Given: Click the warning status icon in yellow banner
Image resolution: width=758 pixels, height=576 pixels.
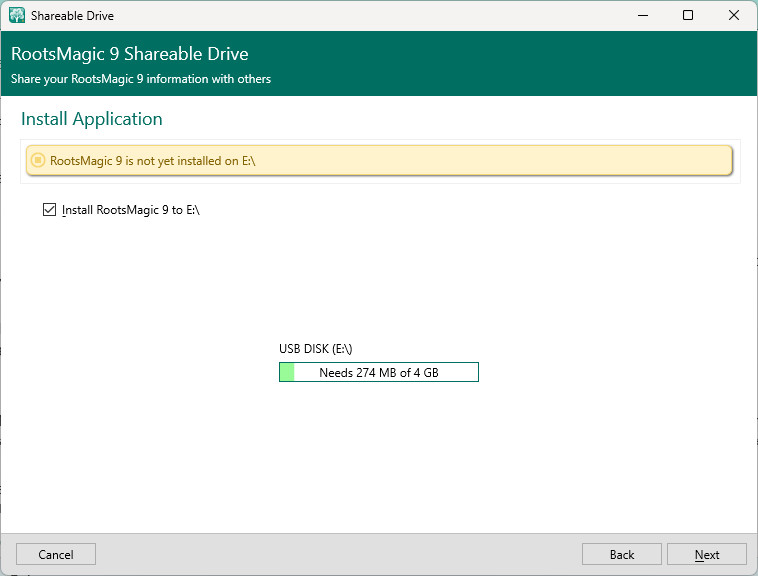Looking at the screenshot, I should click(x=38, y=160).
